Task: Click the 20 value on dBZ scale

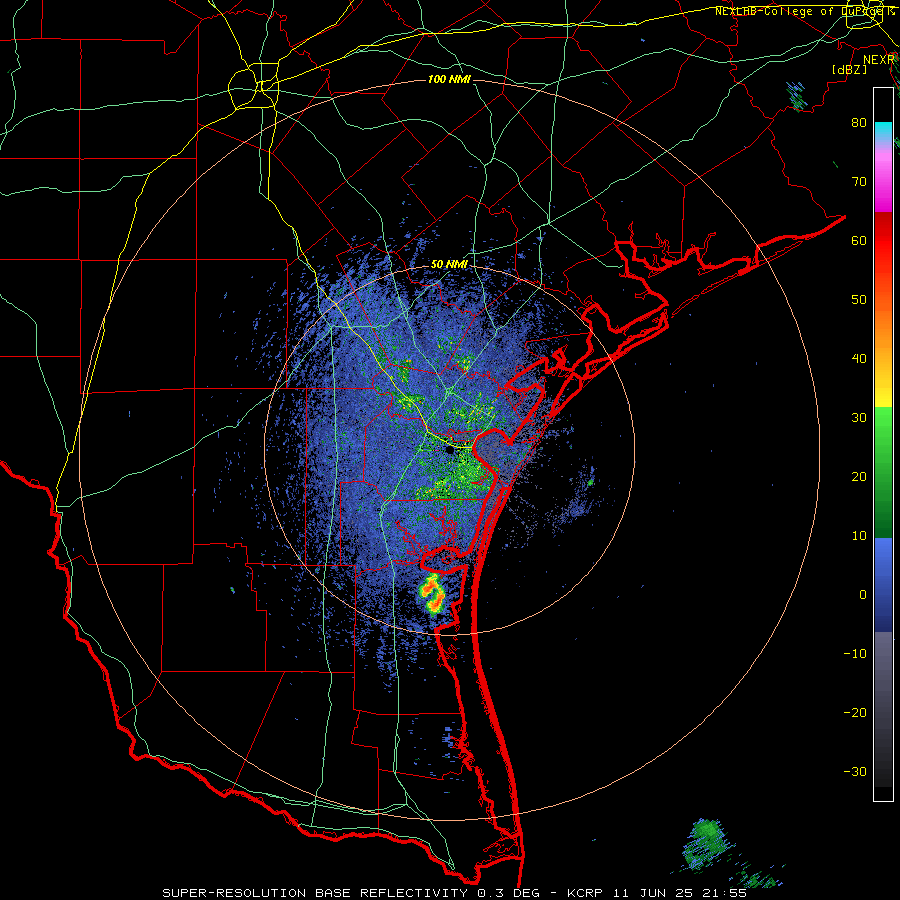Action: point(859,476)
